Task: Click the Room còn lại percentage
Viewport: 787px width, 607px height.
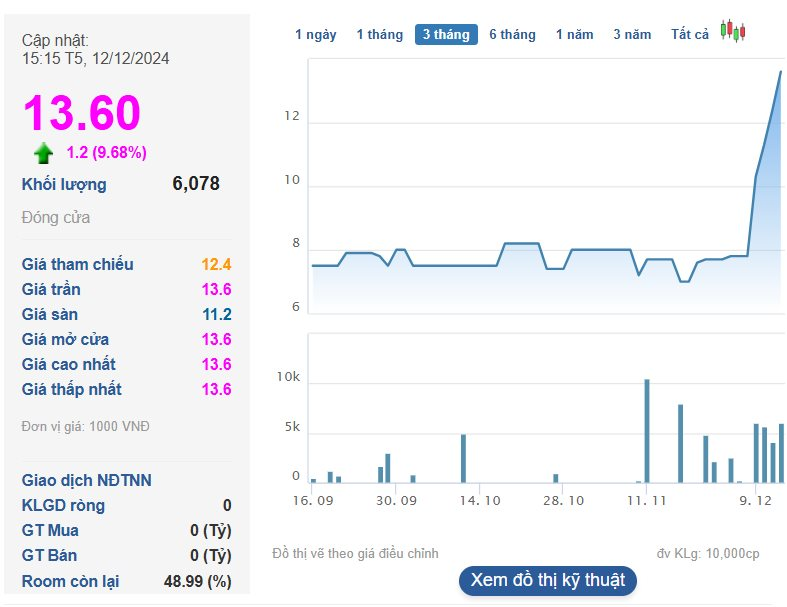Action: [197, 581]
